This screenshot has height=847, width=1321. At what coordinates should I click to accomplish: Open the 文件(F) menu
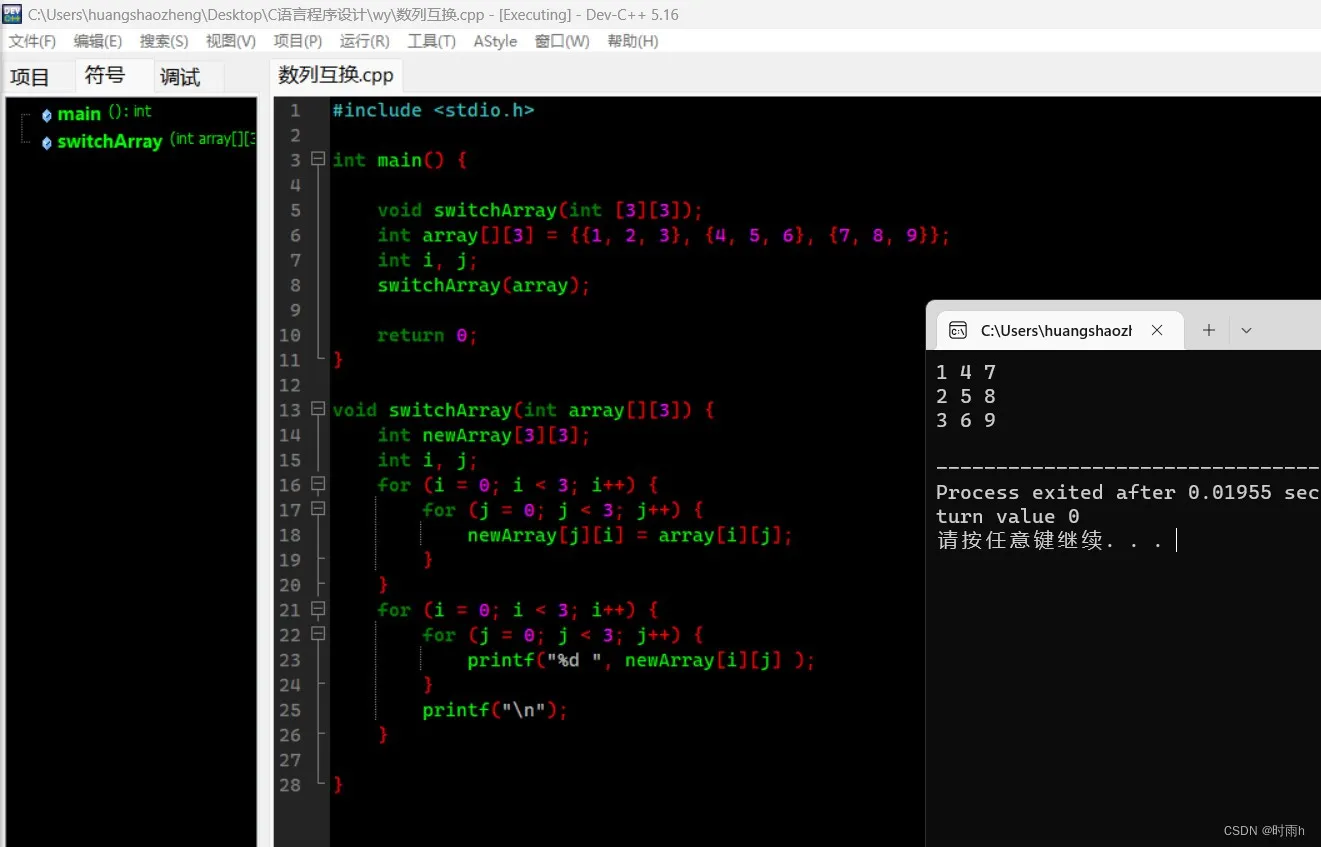[32, 41]
